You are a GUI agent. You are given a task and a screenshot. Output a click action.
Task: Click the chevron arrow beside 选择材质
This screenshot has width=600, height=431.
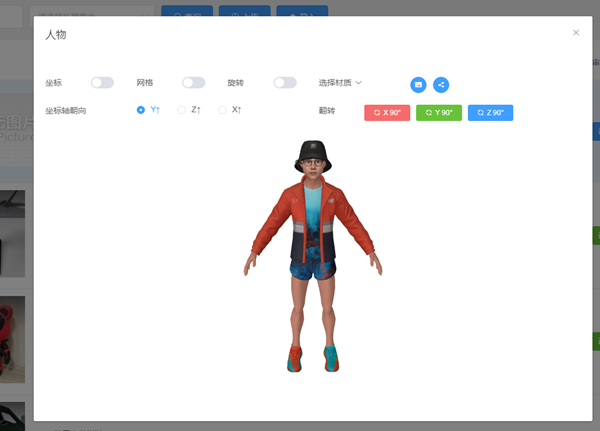pyautogui.click(x=359, y=83)
